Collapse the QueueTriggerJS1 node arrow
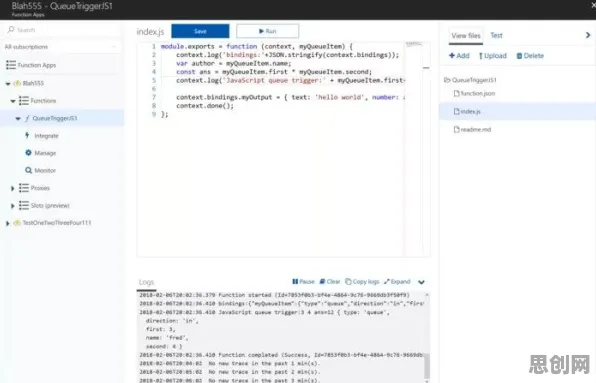 click(18, 119)
